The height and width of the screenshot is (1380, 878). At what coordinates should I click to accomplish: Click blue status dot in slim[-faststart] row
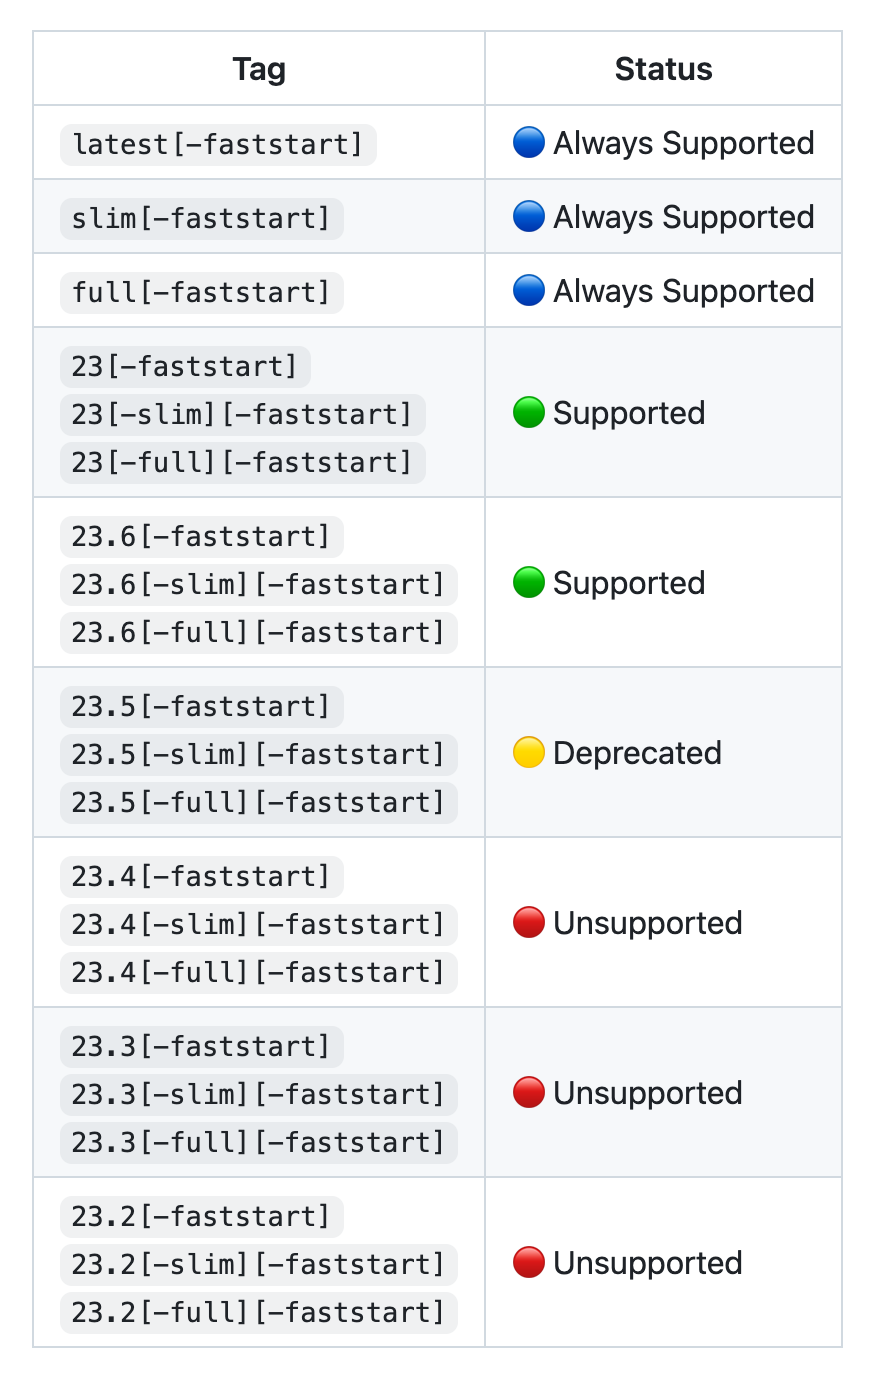[528, 217]
